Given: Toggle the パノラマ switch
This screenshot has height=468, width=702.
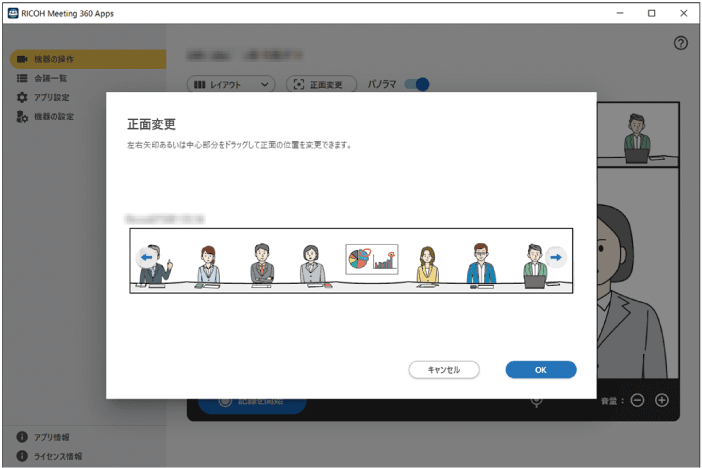Looking at the screenshot, I should (417, 84).
